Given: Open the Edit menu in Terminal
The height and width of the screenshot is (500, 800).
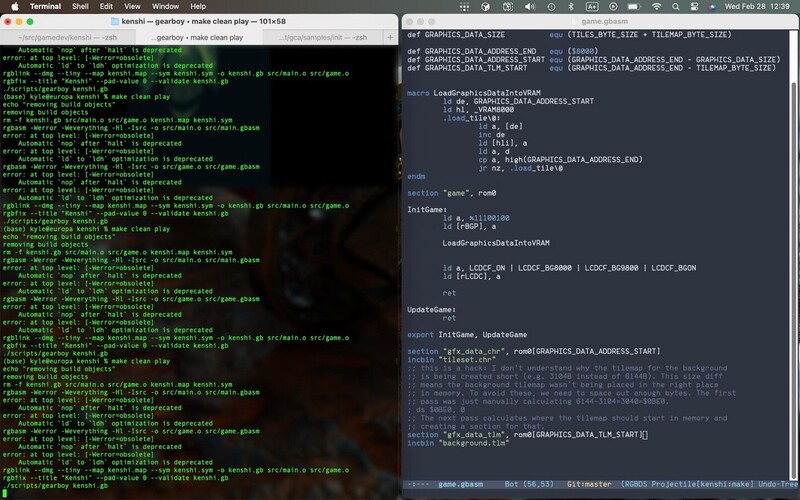Looking at the screenshot, I should click(x=106, y=7).
